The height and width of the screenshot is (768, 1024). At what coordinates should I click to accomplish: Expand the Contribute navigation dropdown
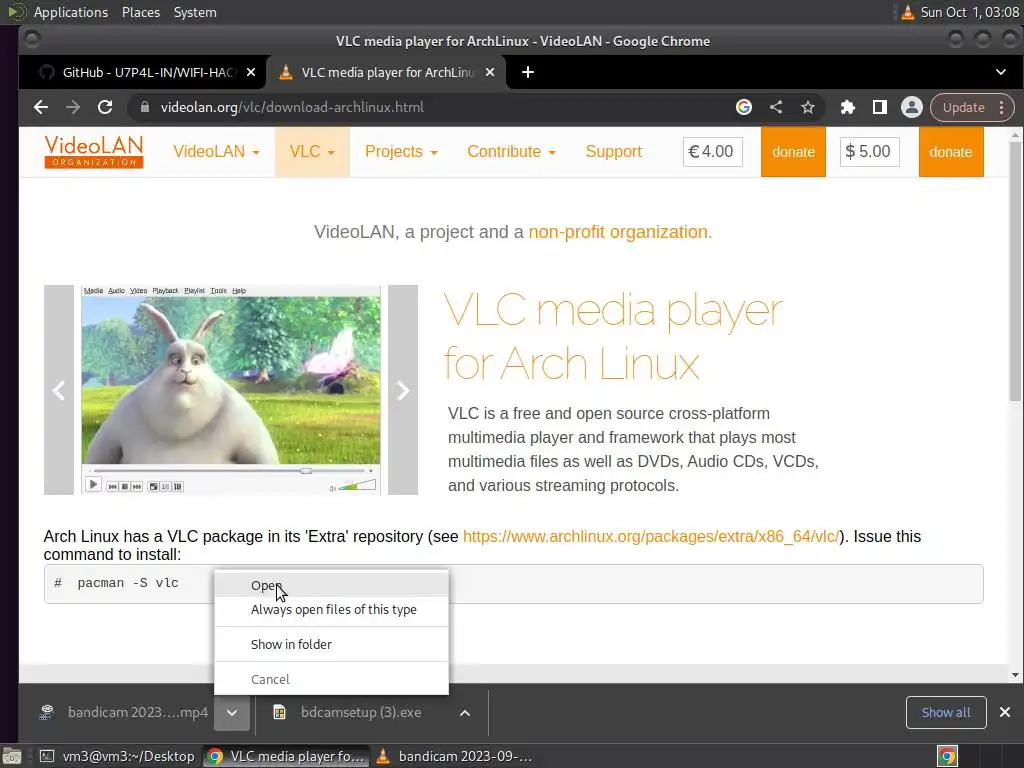click(511, 152)
